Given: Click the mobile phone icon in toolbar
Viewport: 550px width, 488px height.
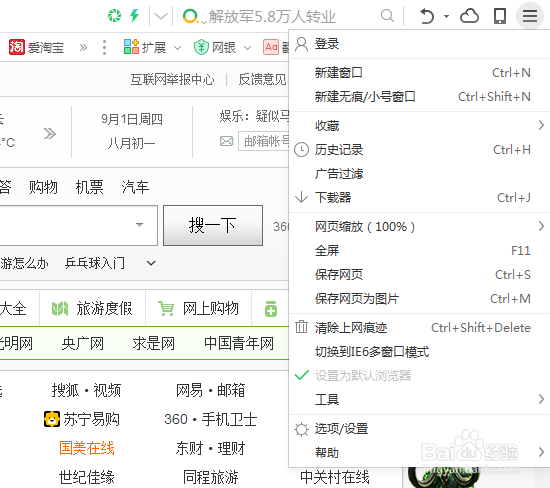Looking at the screenshot, I should coord(500,16).
